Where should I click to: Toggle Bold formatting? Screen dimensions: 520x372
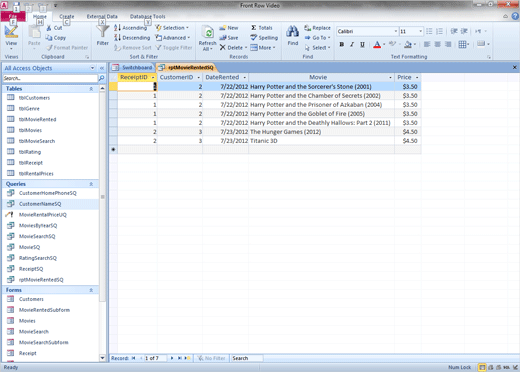pyautogui.click(x=342, y=44)
